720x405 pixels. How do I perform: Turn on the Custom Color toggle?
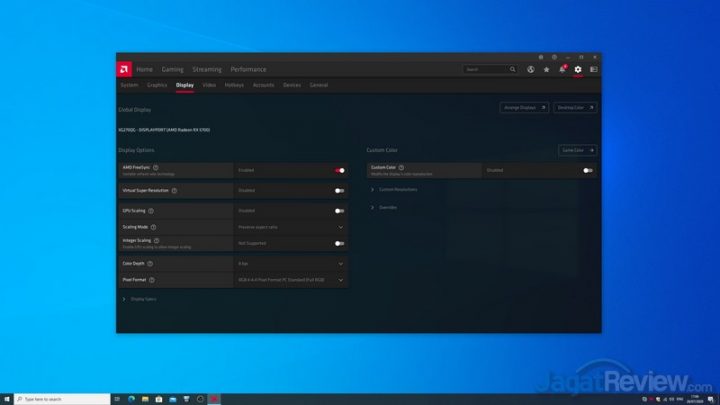pyautogui.click(x=588, y=170)
